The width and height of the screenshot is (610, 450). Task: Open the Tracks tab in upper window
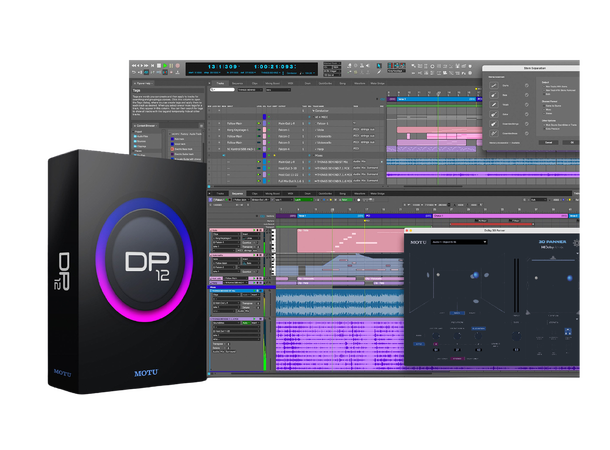coord(220,83)
